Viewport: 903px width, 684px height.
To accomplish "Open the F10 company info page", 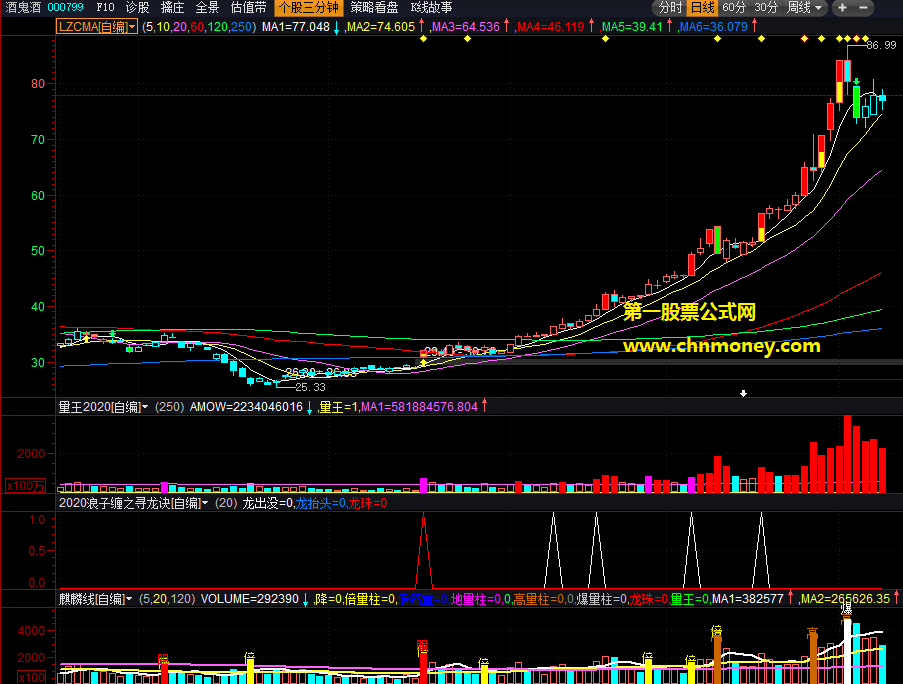I will coord(105,7).
